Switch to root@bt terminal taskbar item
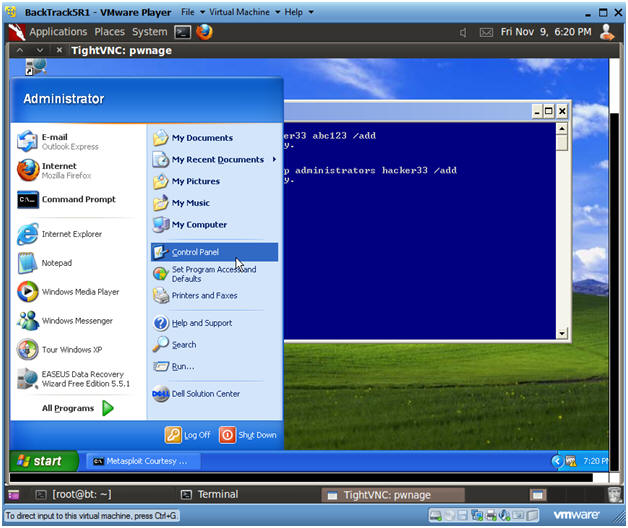 coord(73,495)
